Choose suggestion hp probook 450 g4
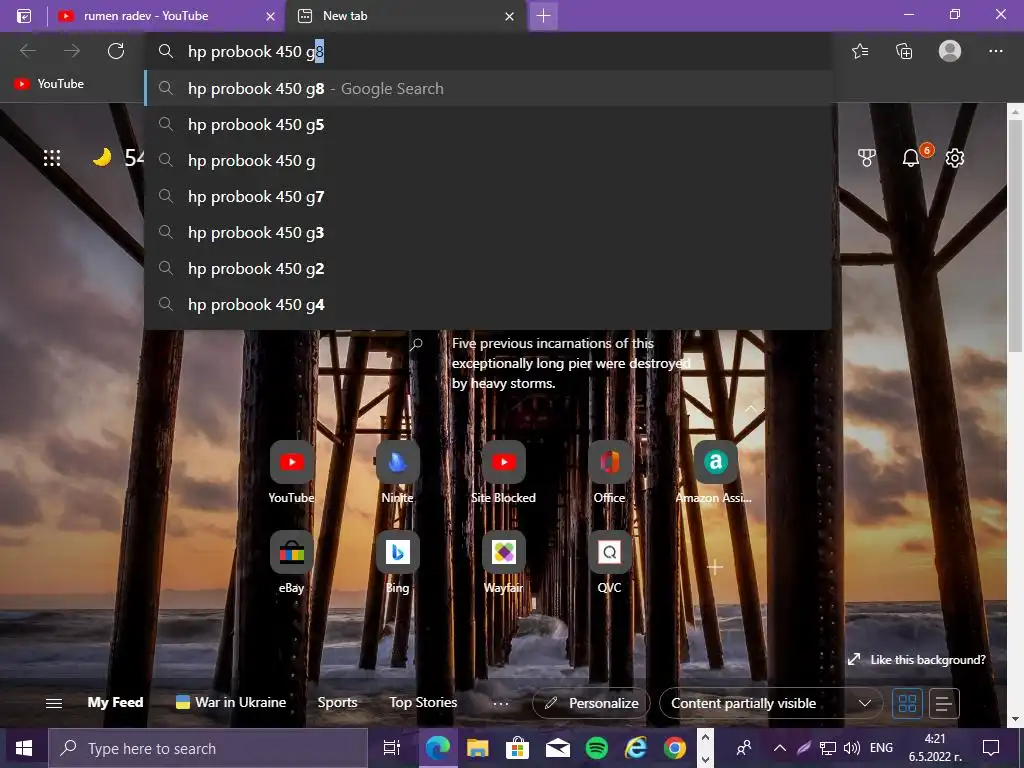1024x768 pixels. click(488, 304)
